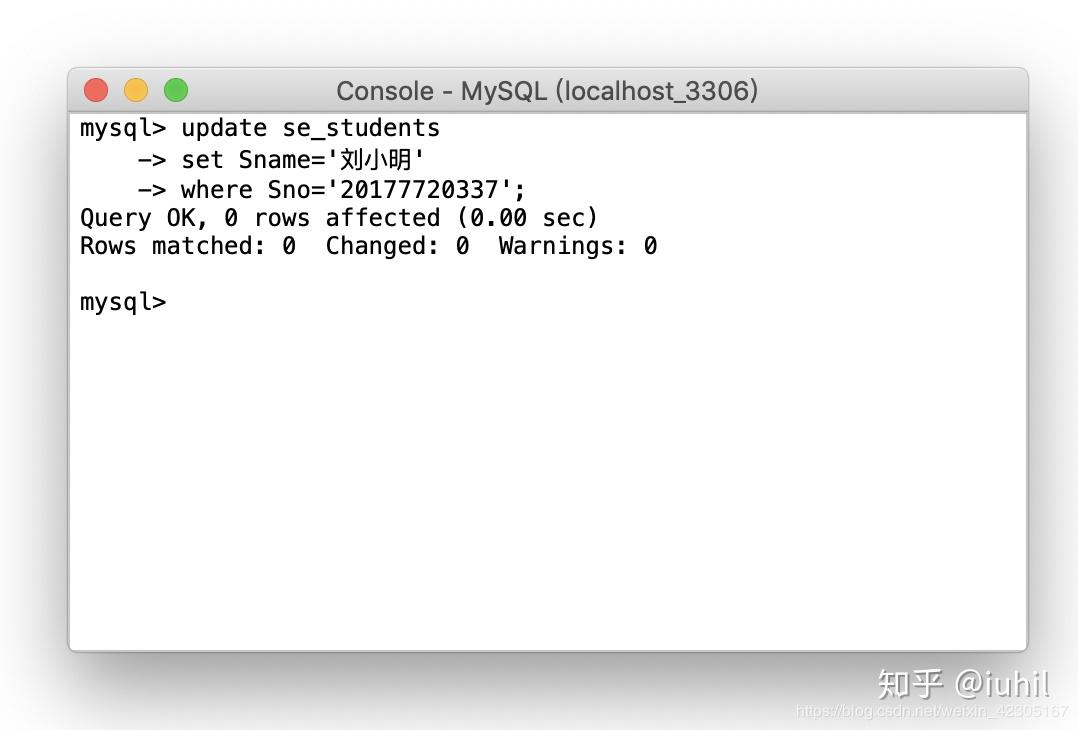Click the "Changed: 0" output
The height and width of the screenshot is (730, 1078).
click(x=397, y=245)
